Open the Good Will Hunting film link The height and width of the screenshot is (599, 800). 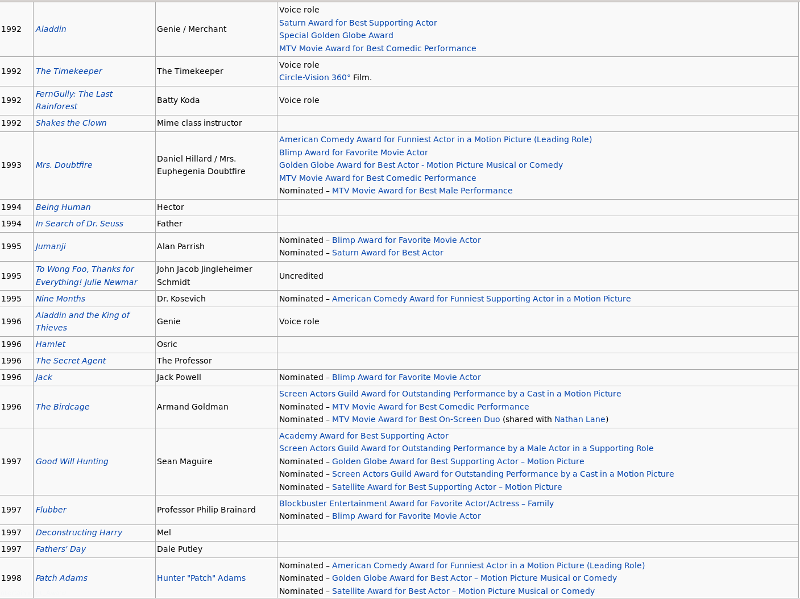pyautogui.click(x=71, y=461)
